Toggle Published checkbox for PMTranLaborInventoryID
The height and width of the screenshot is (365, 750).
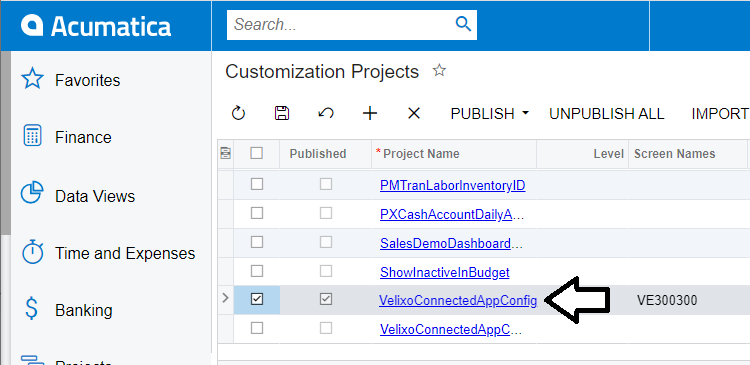click(326, 184)
